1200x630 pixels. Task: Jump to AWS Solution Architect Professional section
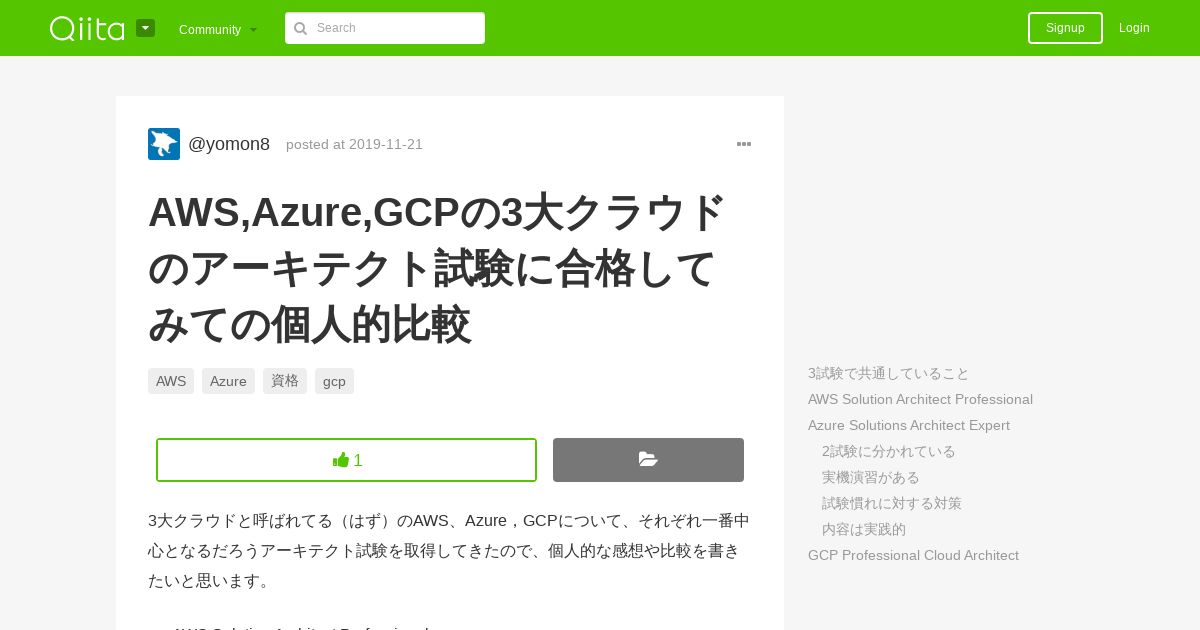click(x=920, y=399)
